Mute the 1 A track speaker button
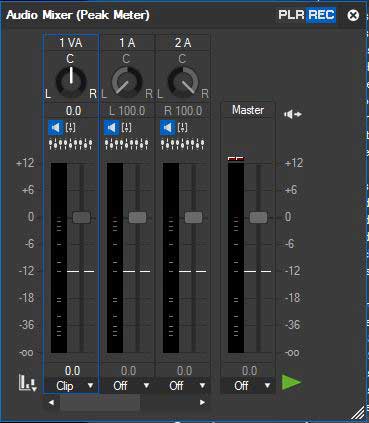369x423 pixels. click(112, 127)
